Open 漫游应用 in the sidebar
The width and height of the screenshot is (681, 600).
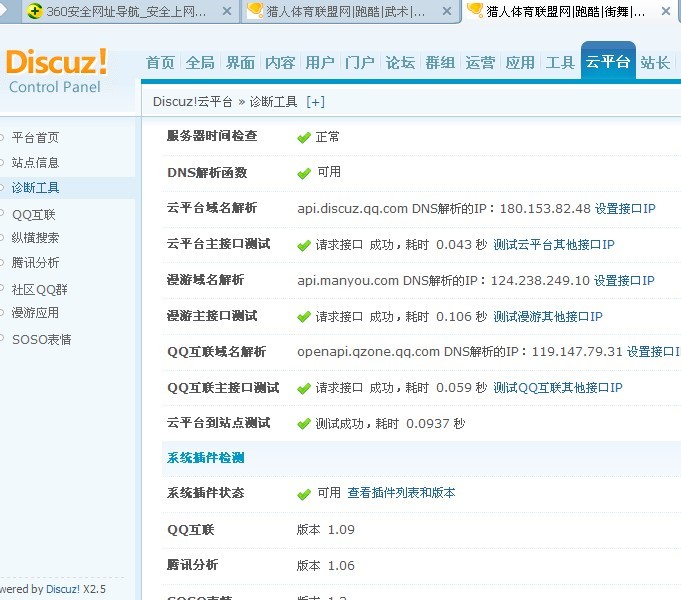coord(35,312)
